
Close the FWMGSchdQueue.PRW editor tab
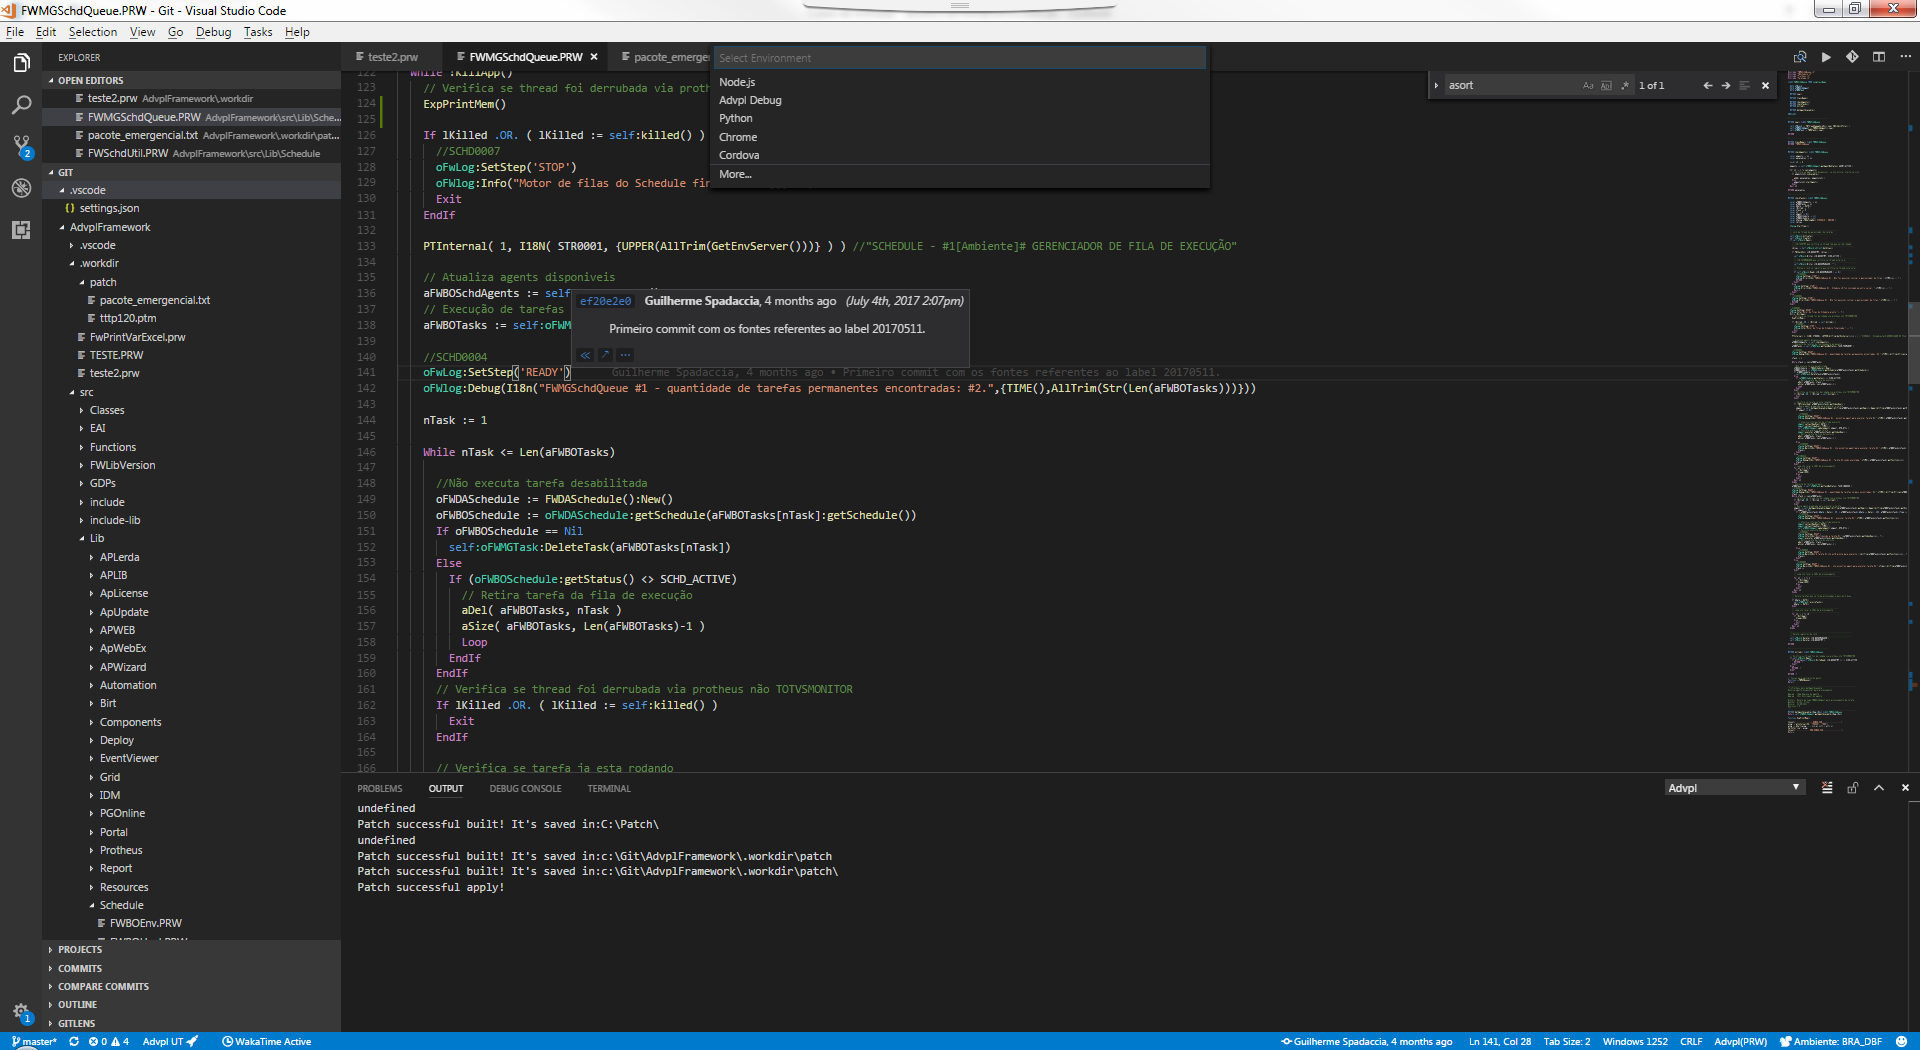coord(594,57)
